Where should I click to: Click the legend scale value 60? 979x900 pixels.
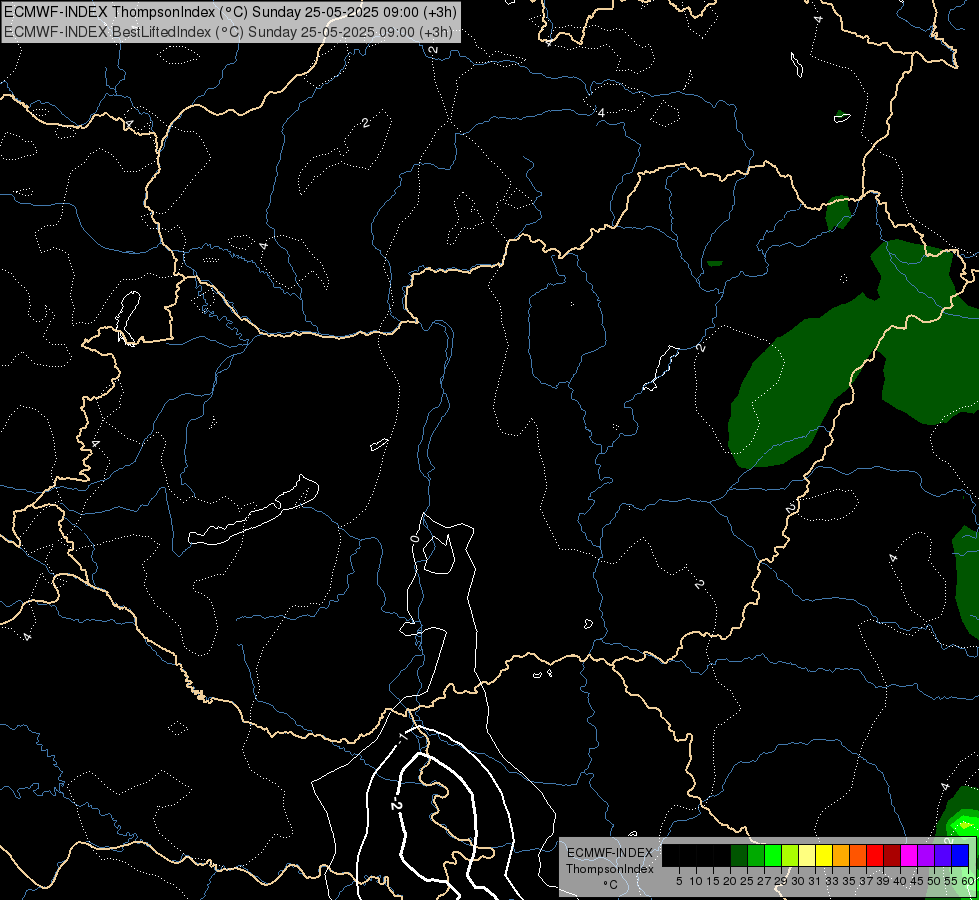968,881
